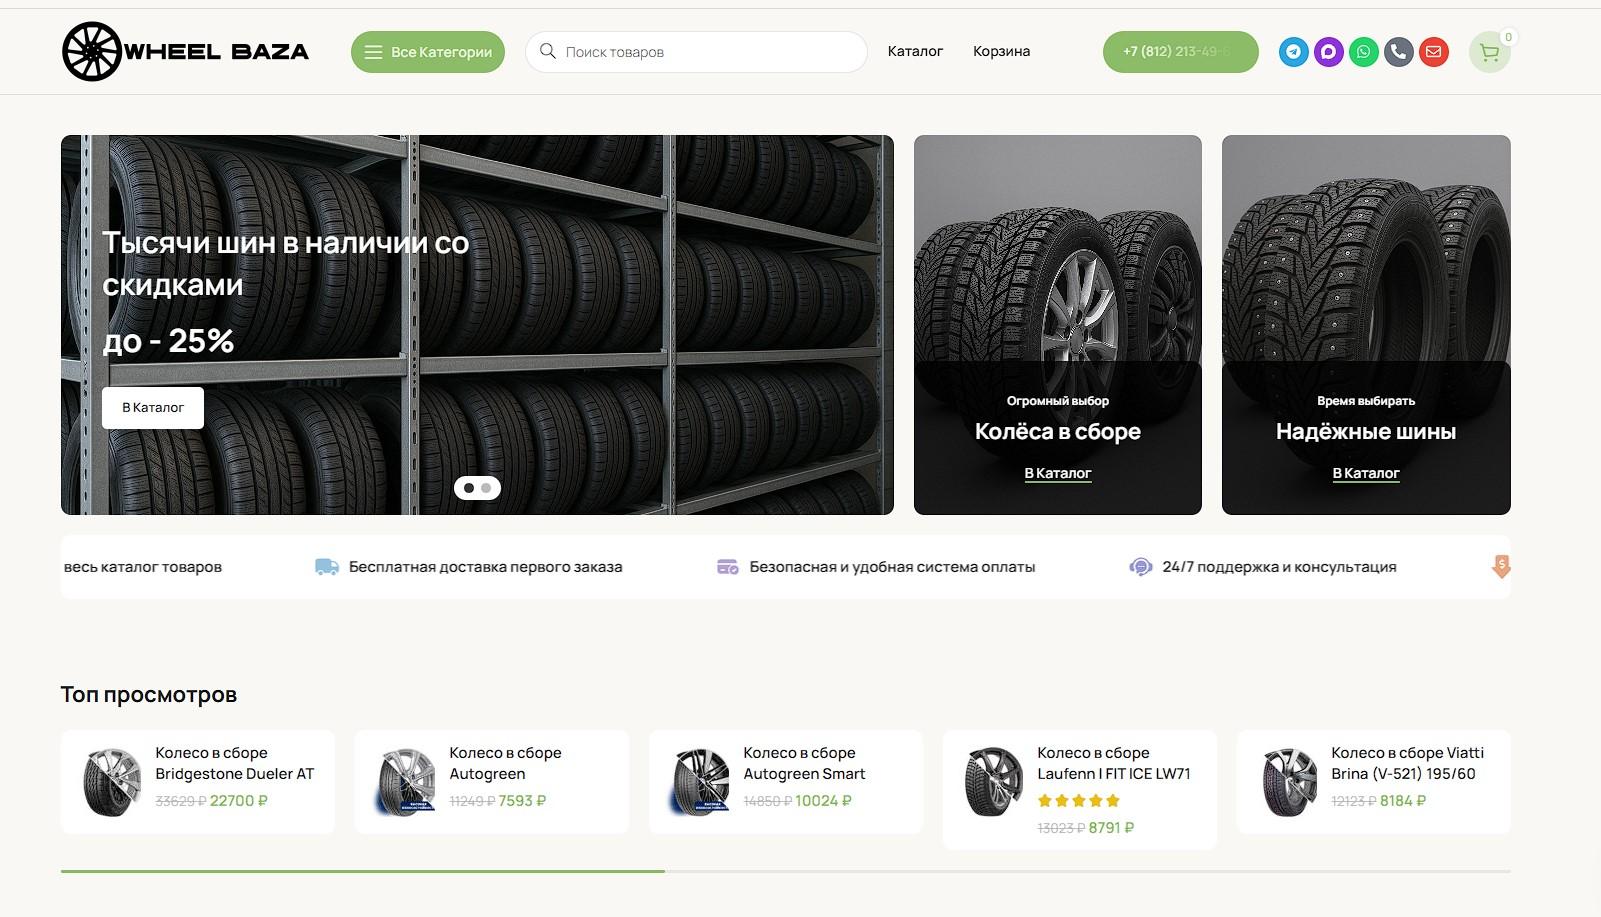The width and height of the screenshot is (1601, 917).
Task: Open the red email icon
Action: point(1433,51)
